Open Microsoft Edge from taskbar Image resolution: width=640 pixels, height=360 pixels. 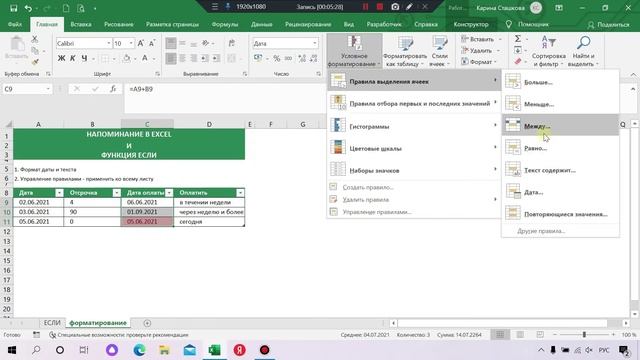140,350
